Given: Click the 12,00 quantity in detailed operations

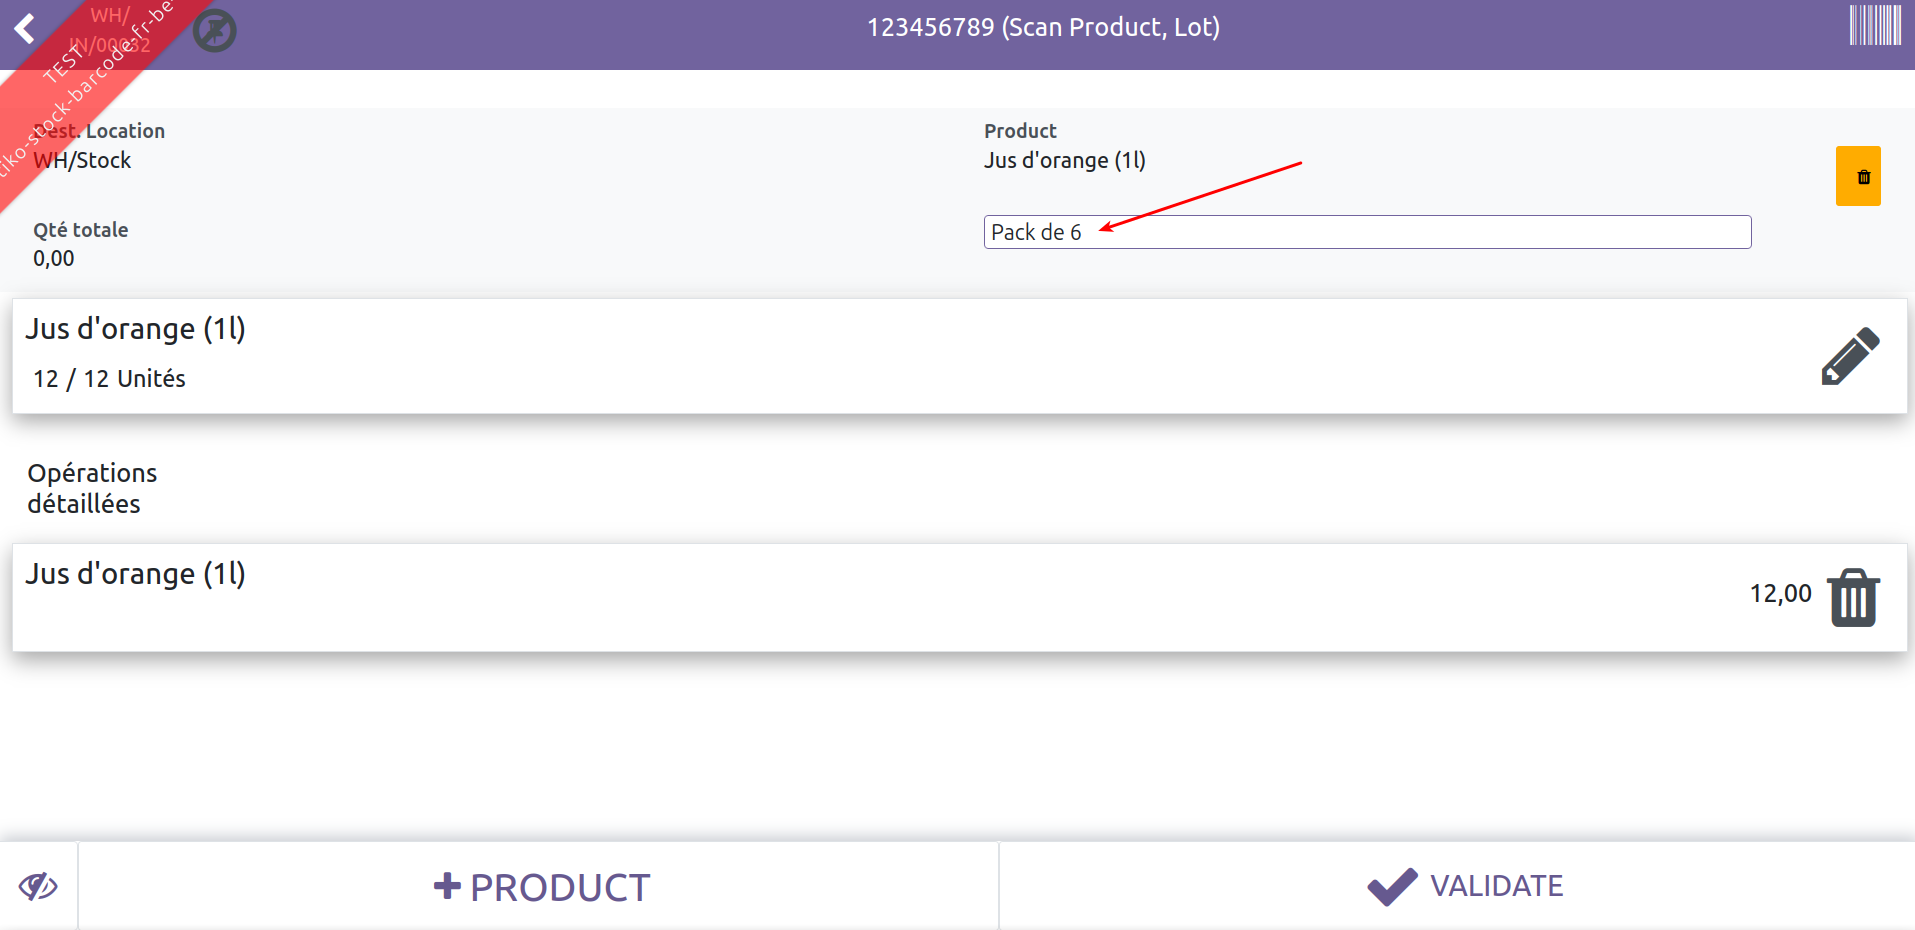Looking at the screenshot, I should click(1780, 594).
